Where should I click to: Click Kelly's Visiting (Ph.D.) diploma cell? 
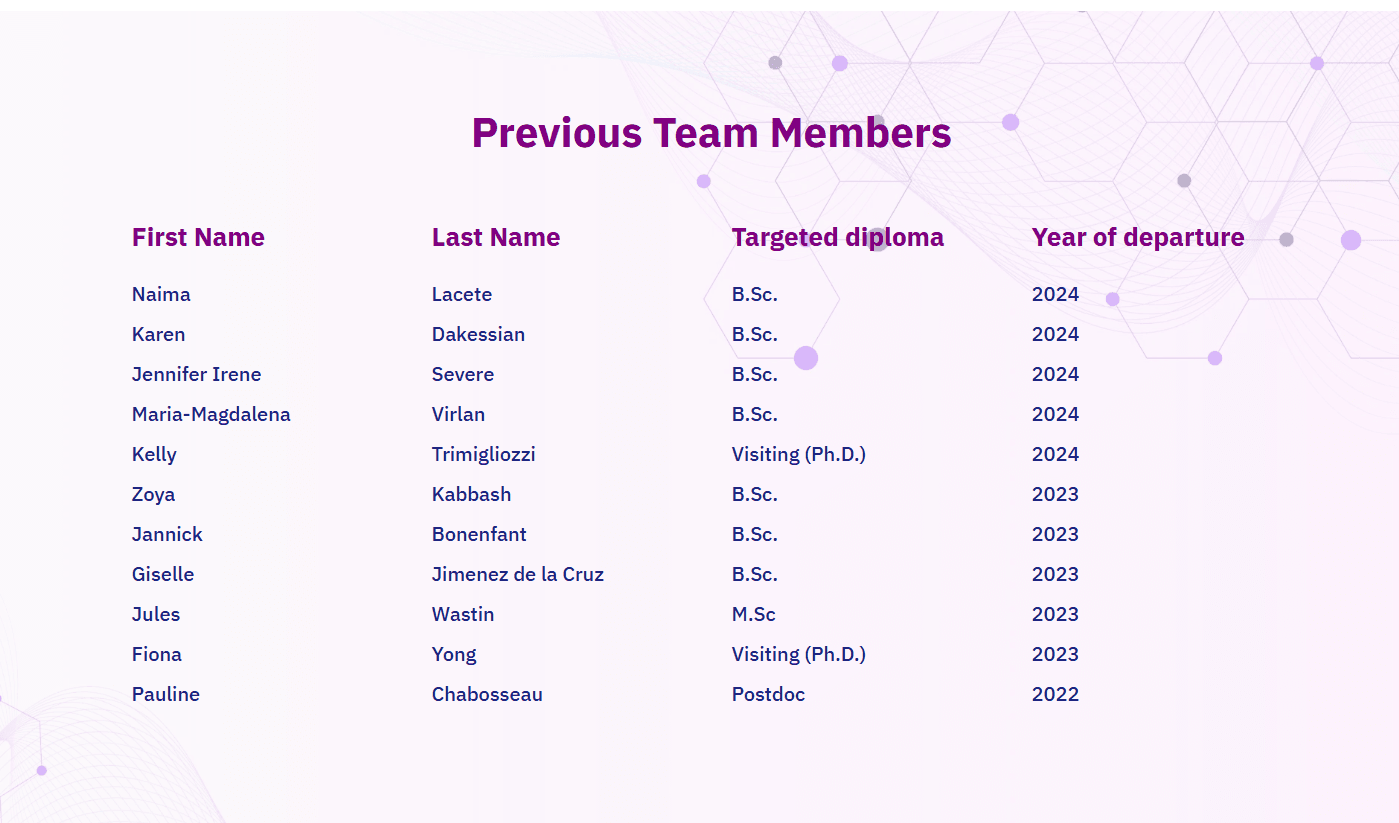tap(799, 454)
